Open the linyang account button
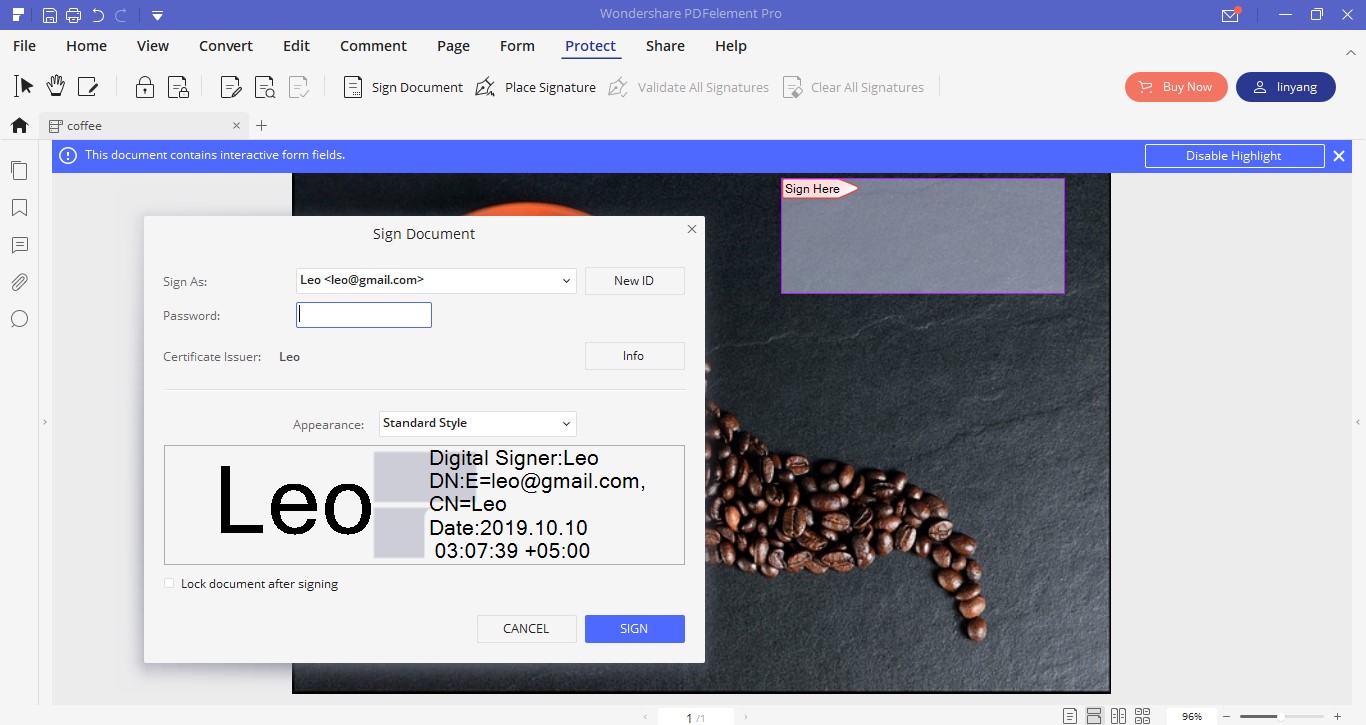Viewport: 1366px width, 725px height. 1286,87
